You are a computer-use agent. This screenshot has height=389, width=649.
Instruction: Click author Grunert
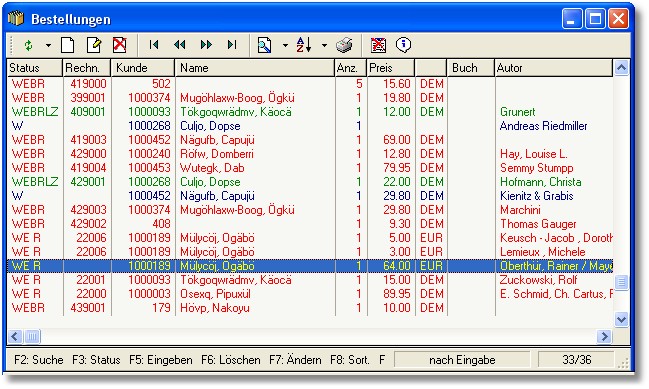(517, 112)
